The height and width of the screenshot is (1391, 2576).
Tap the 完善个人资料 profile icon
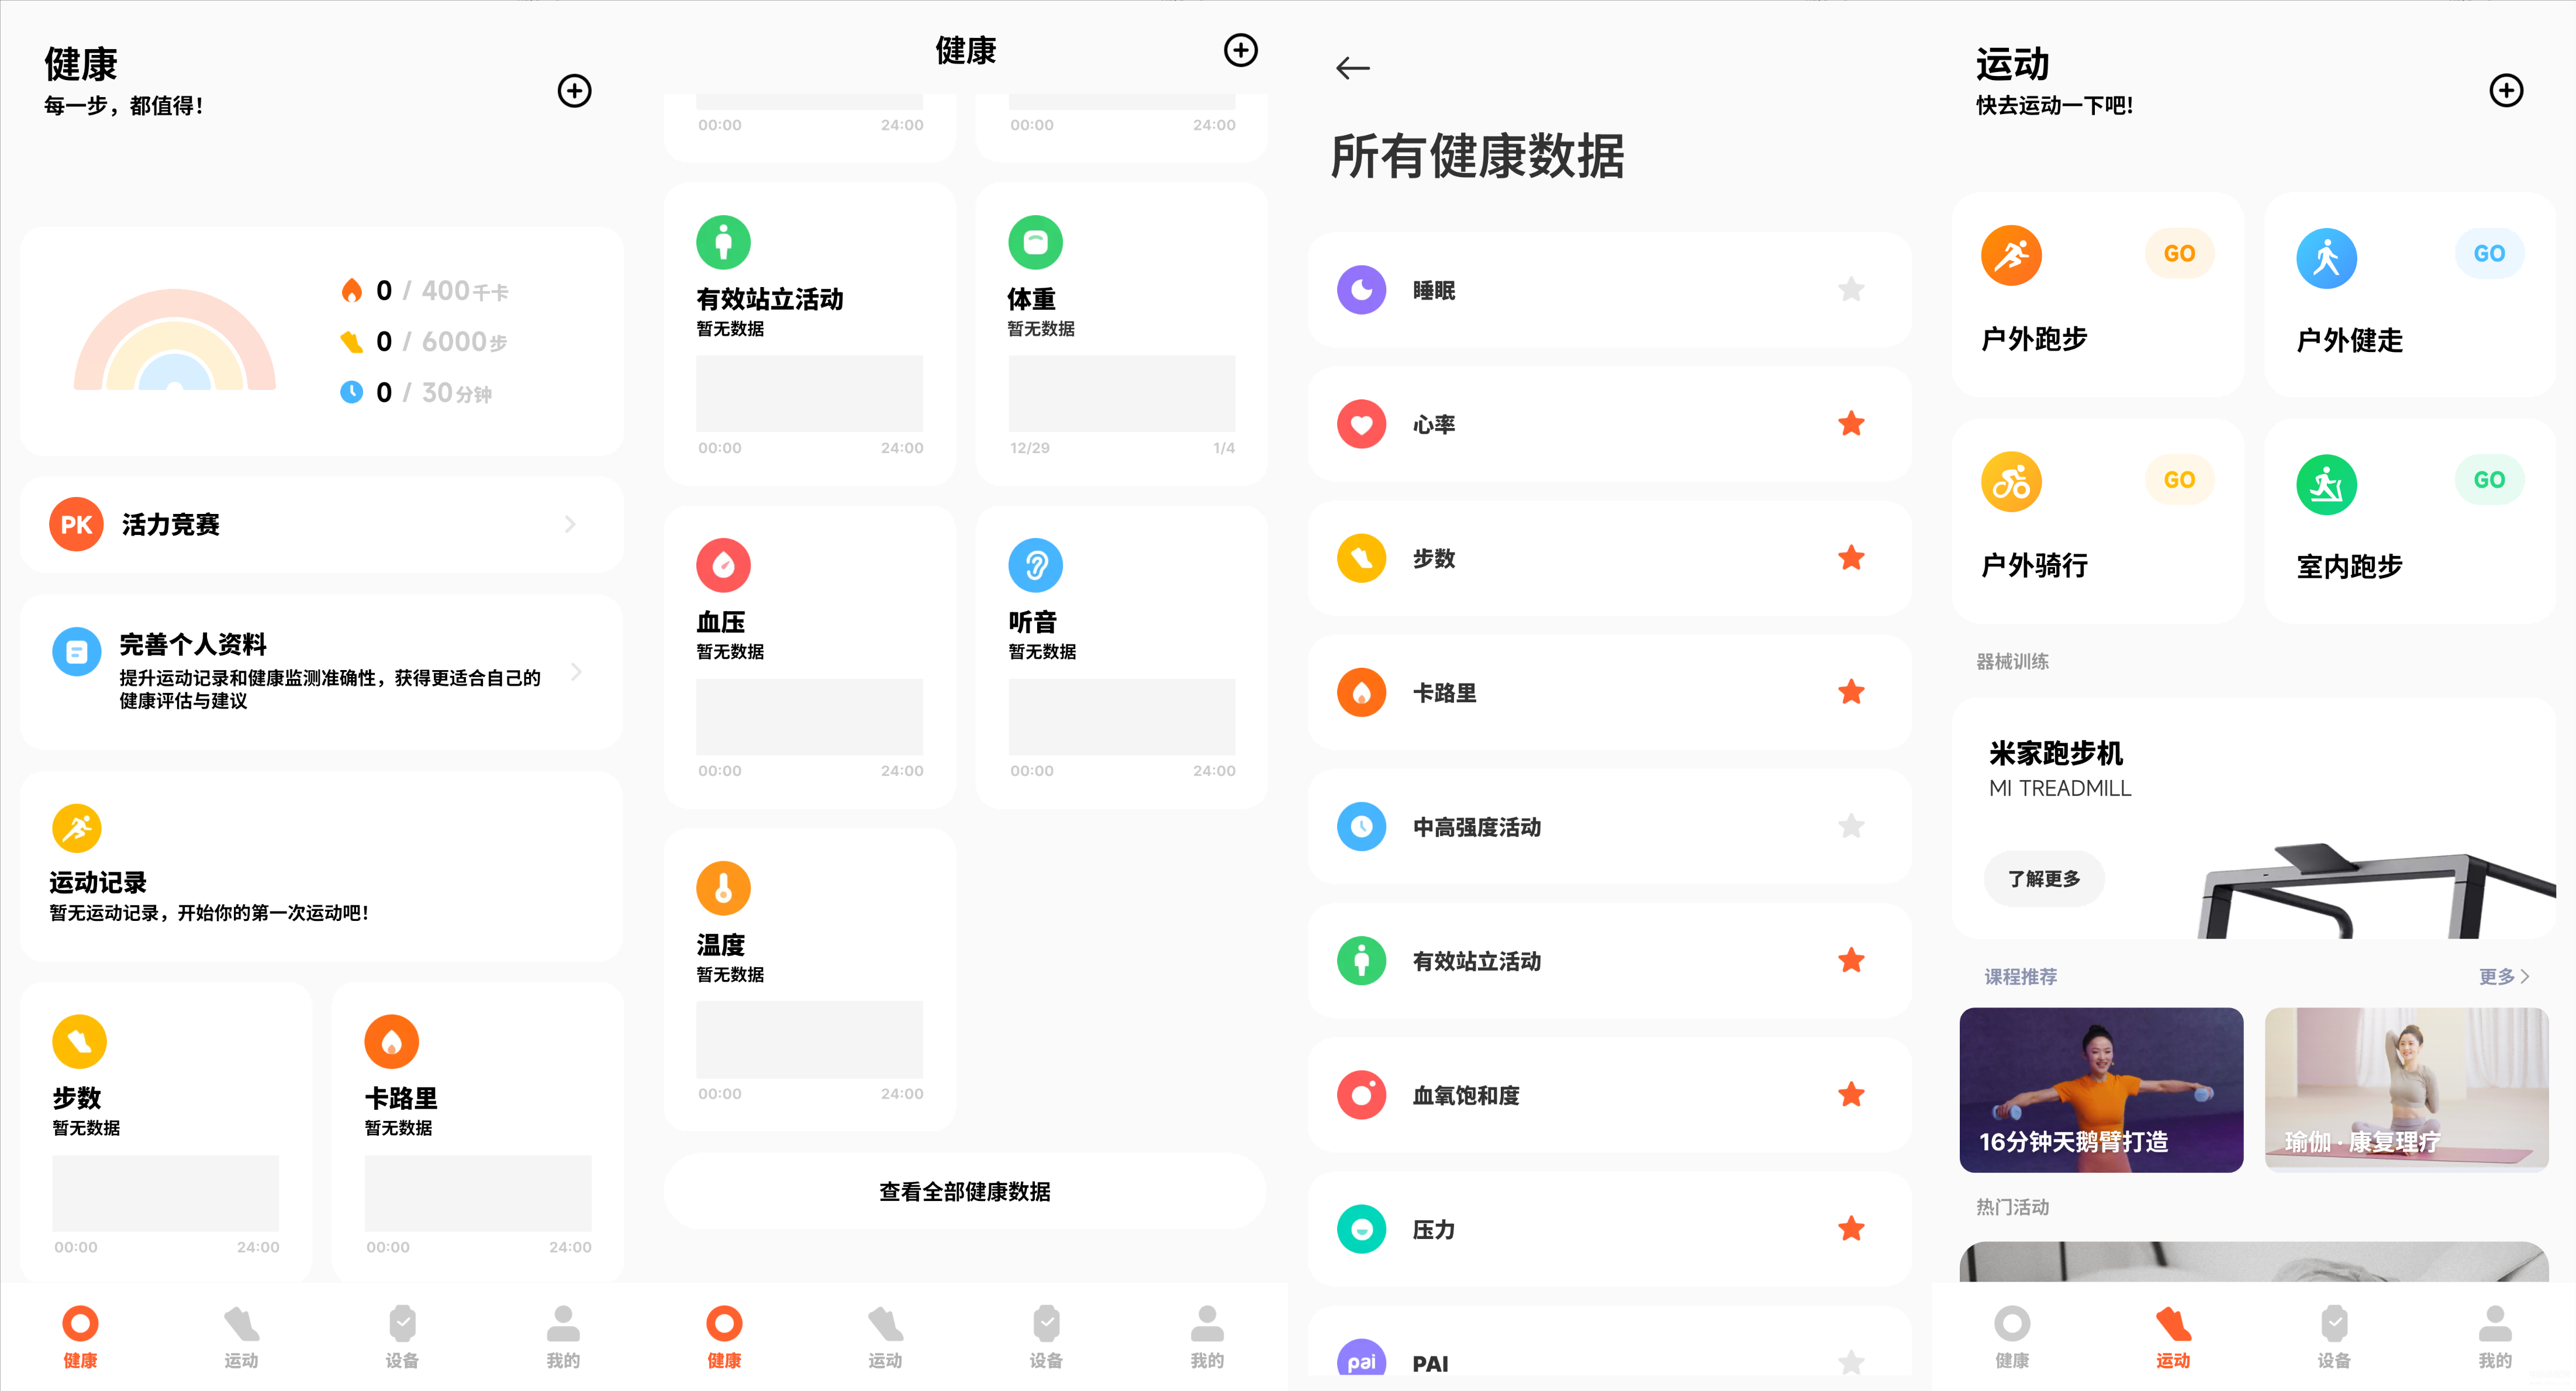coord(76,652)
